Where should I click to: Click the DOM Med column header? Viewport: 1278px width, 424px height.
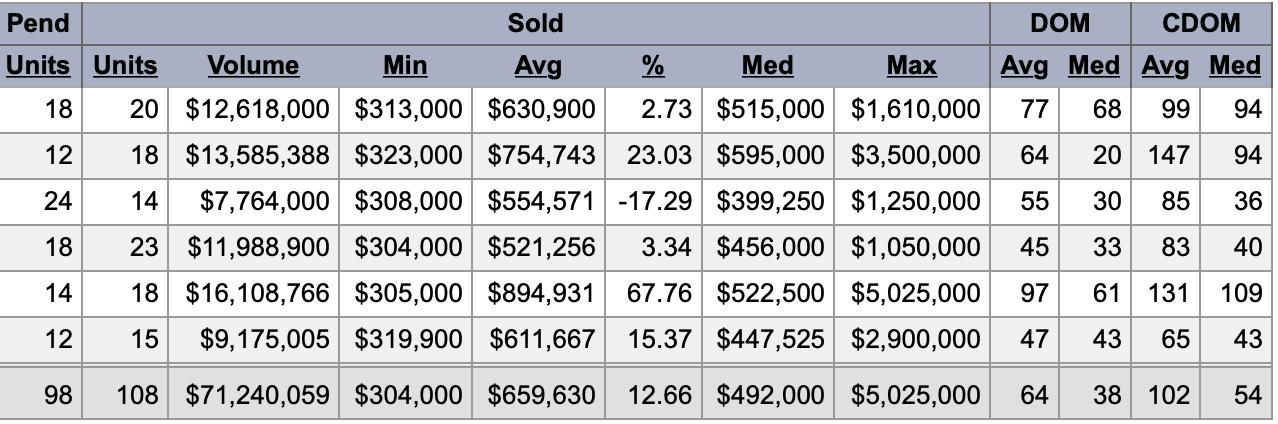click(1093, 66)
